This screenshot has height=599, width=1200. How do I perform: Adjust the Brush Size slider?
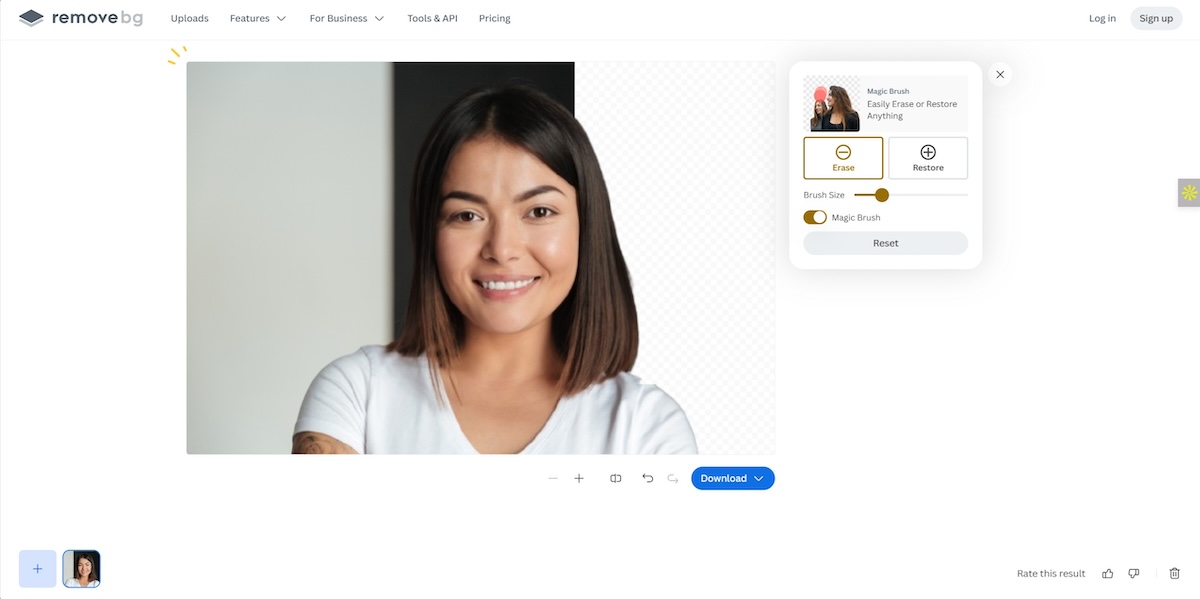pyautogui.click(x=881, y=195)
